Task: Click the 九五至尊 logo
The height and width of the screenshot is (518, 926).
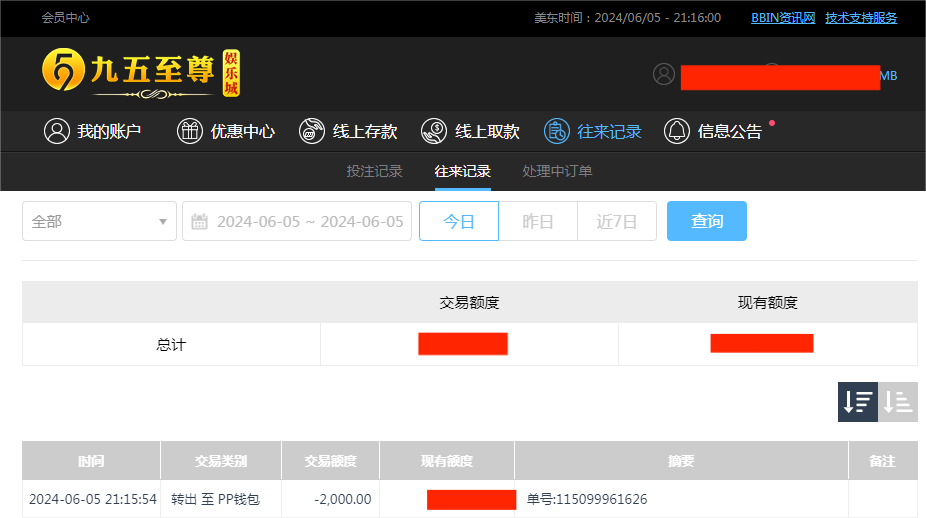Action: (x=141, y=73)
